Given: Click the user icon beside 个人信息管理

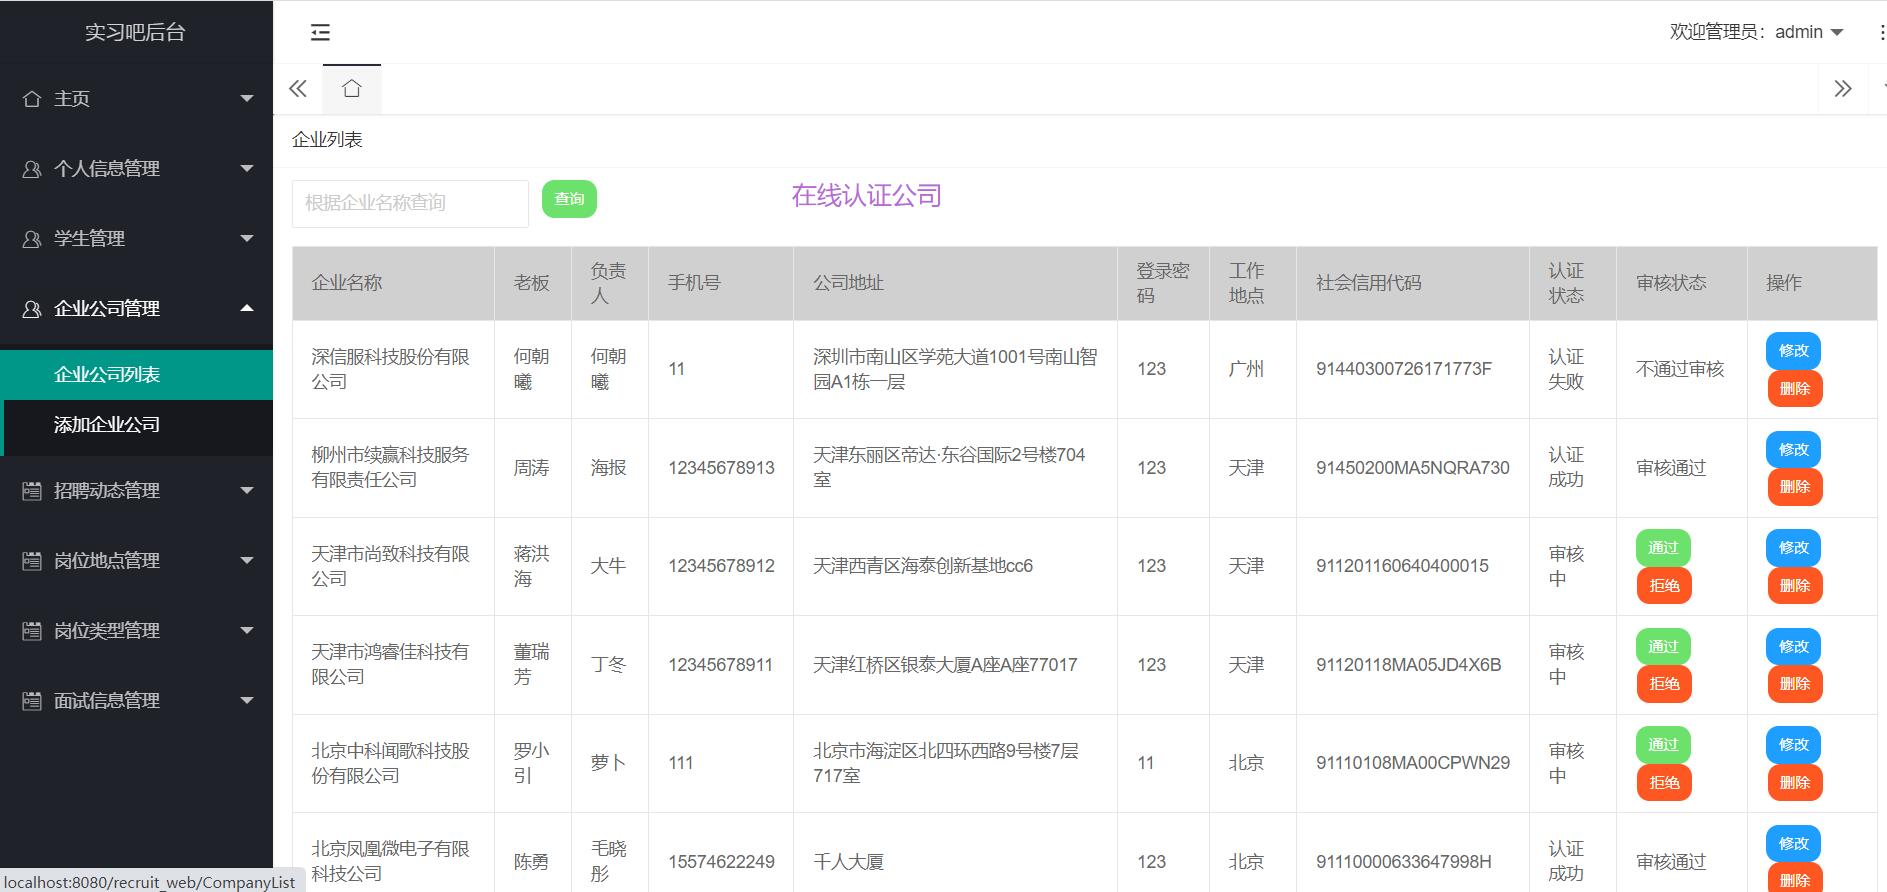Looking at the screenshot, I should pos(32,168).
